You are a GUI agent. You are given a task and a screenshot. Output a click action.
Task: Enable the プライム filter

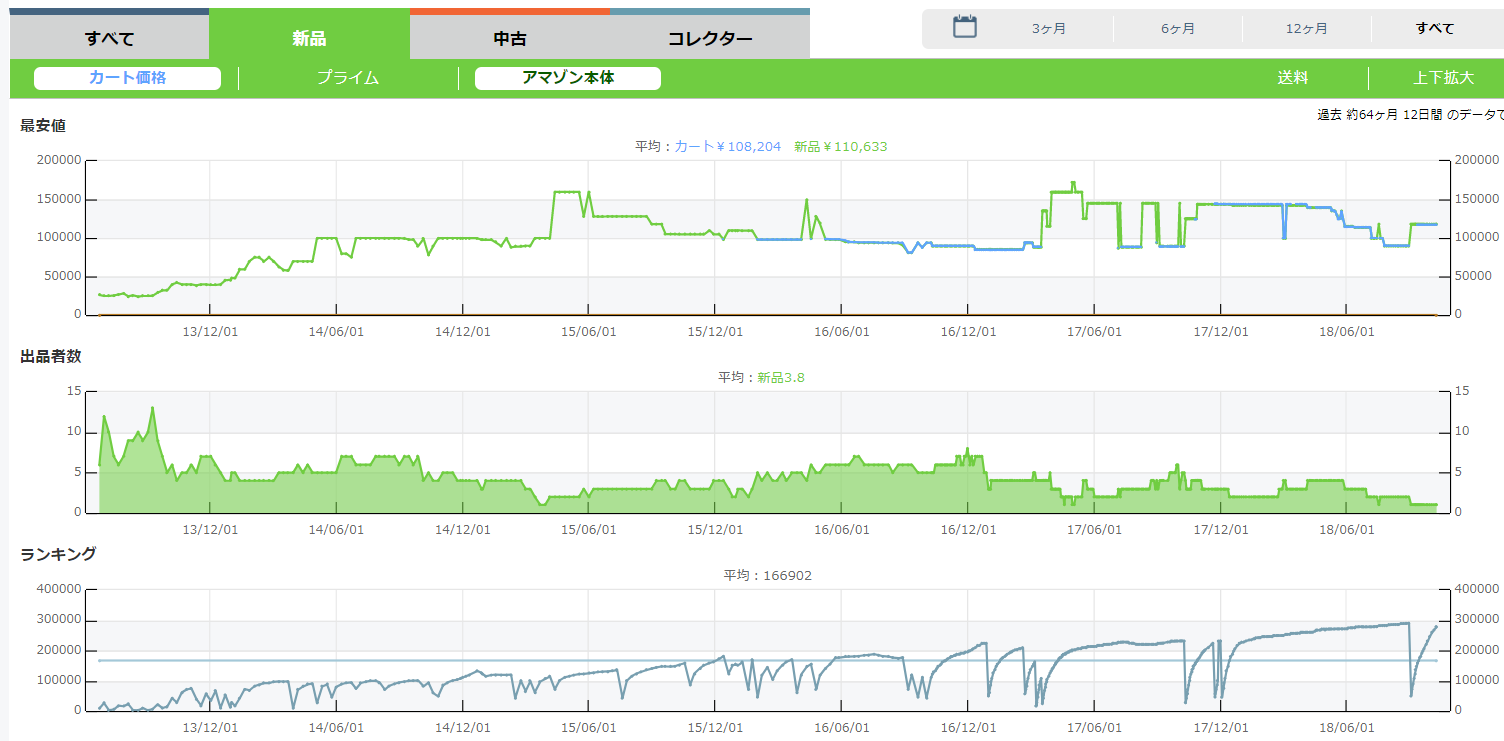click(x=348, y=78)
